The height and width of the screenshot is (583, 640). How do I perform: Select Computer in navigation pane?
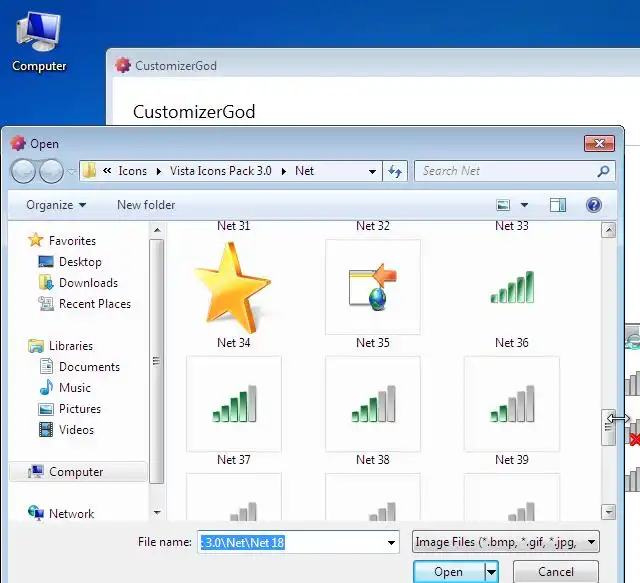[78, 472]
